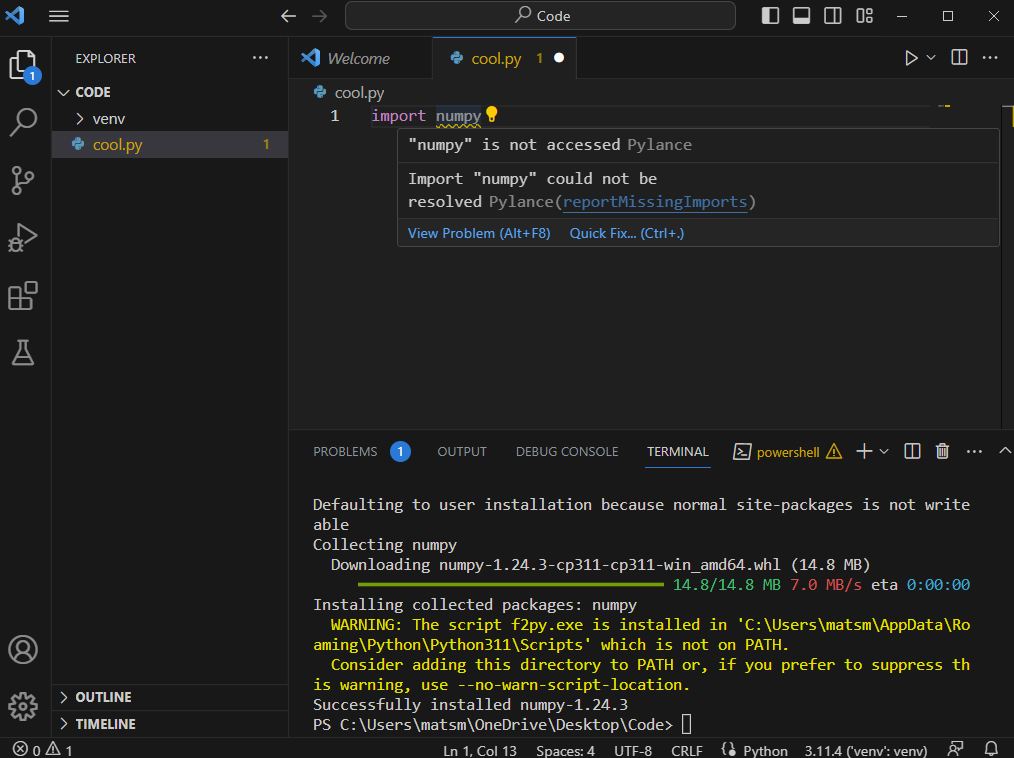The image size is (1014, 758).
Task: Toggle the secondary sidebar visibility
Action: click(830, 15)
